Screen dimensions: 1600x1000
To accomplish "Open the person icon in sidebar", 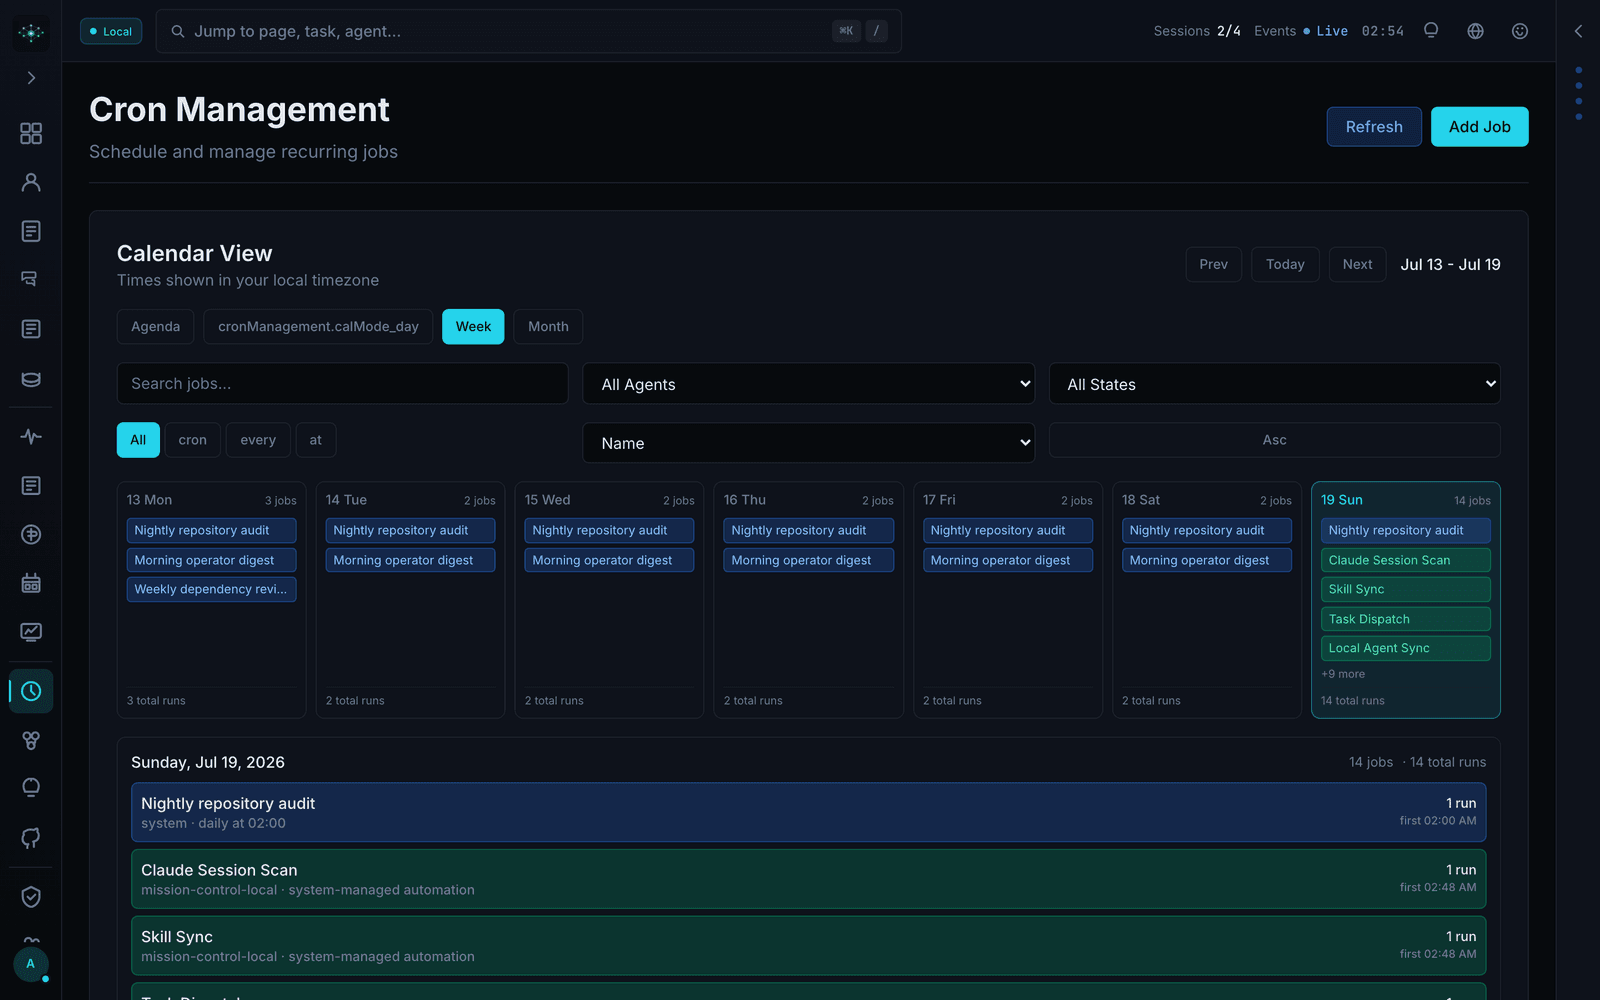I will pyautogui.click(x=31, y=182).
